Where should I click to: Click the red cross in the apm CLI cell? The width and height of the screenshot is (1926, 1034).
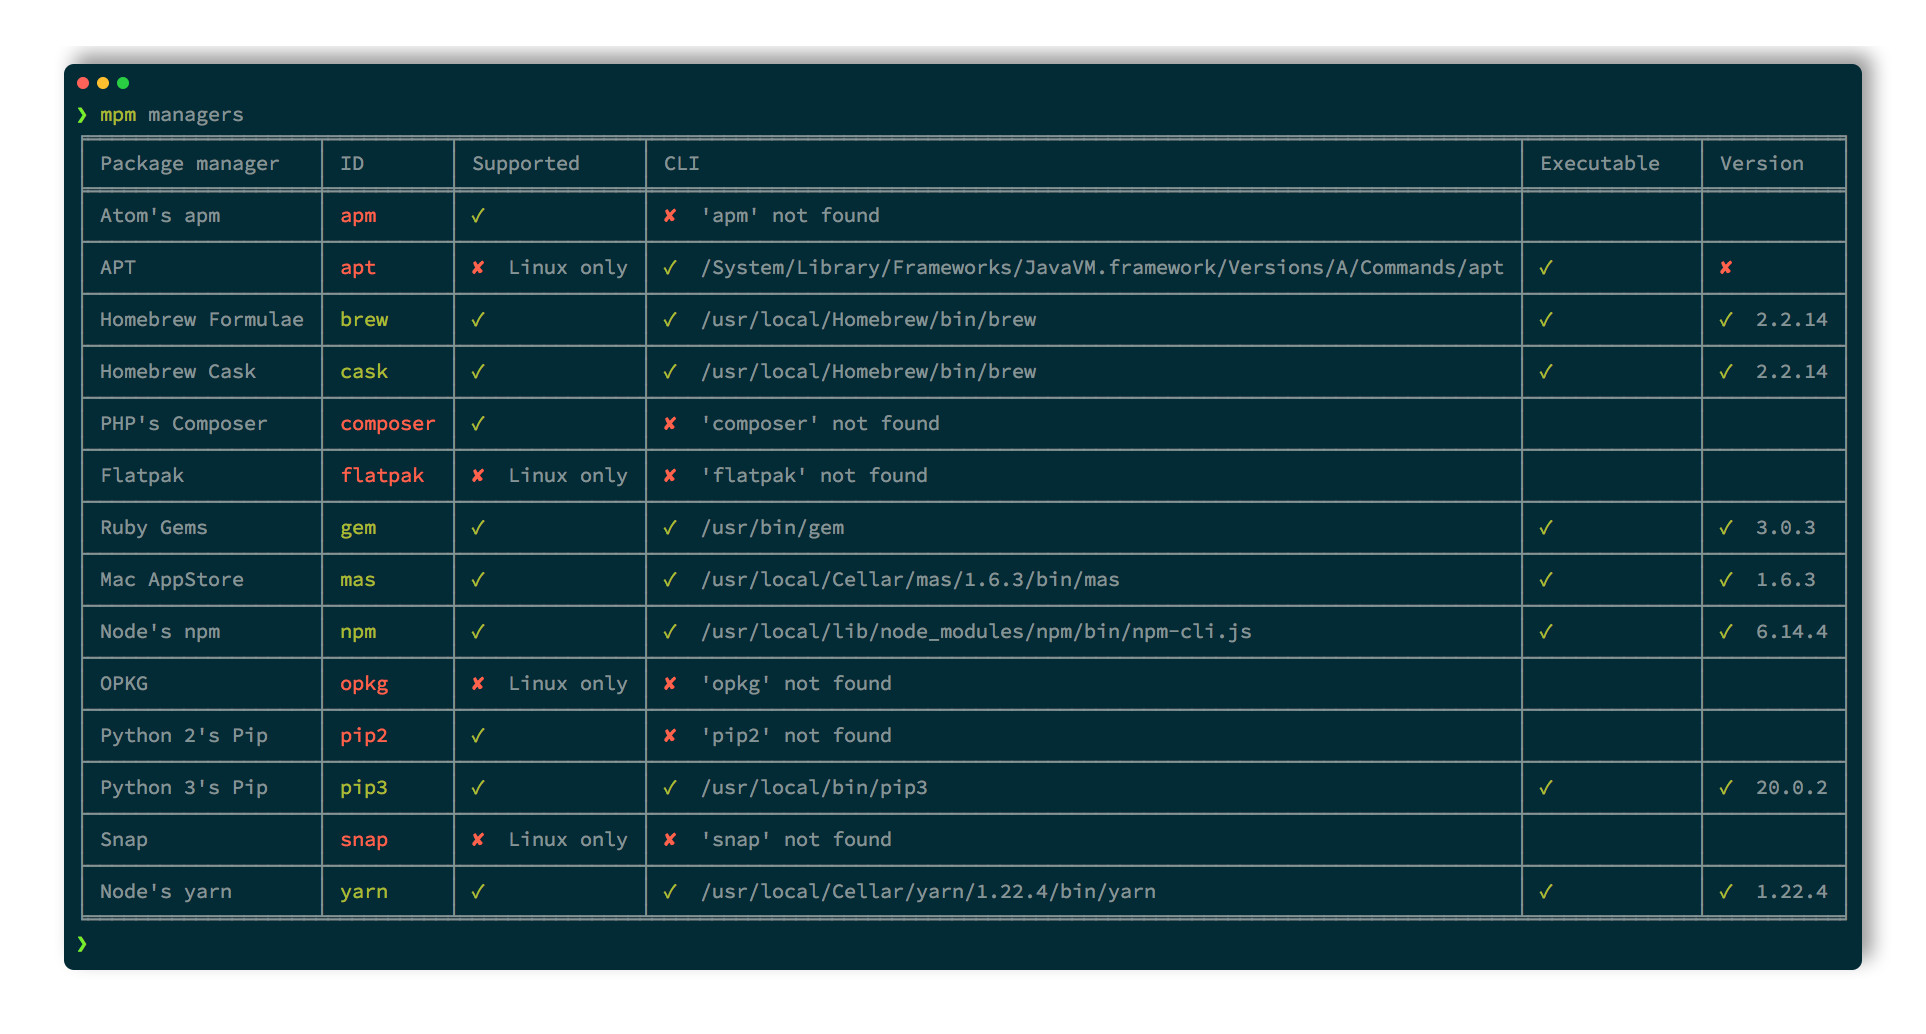click(x=670, y=216)
